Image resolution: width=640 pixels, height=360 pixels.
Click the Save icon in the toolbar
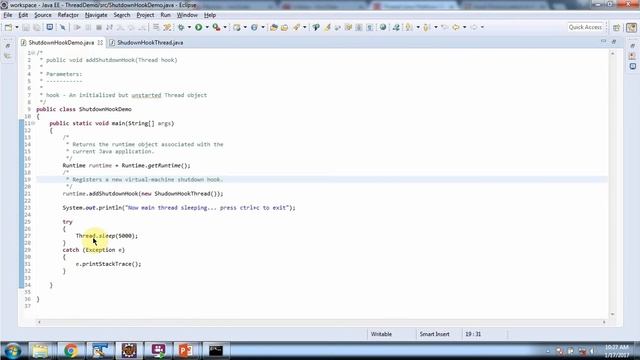(x=26, y=27)
